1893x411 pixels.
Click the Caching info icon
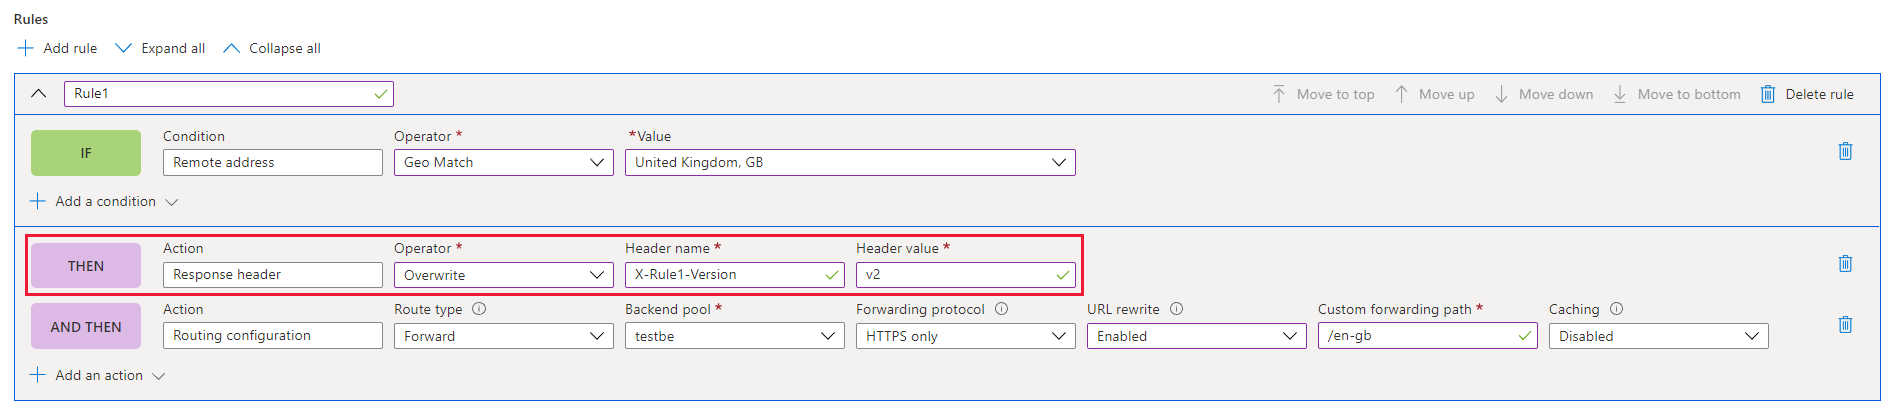(x=1616, y=309)
